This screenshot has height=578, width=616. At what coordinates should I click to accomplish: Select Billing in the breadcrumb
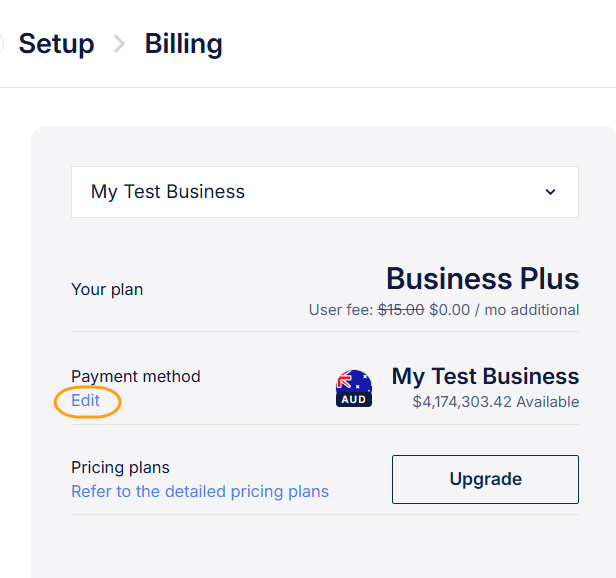click(184, 44)
